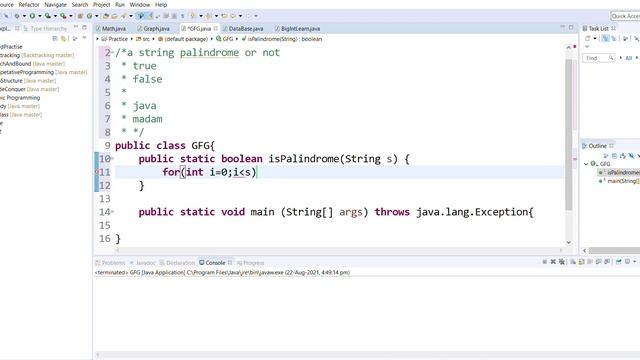640x360 pixels.
Task: Click Remove All Terminated Launches in Console
Action: [562, 262]
